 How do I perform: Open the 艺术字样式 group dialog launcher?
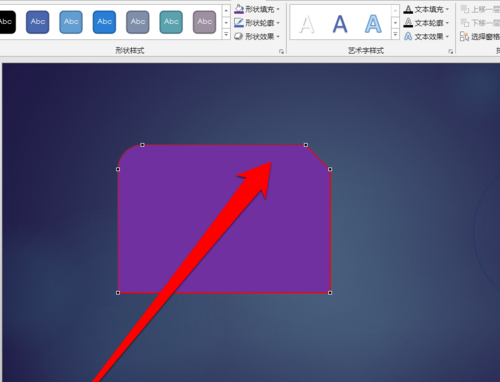point(451,51)
